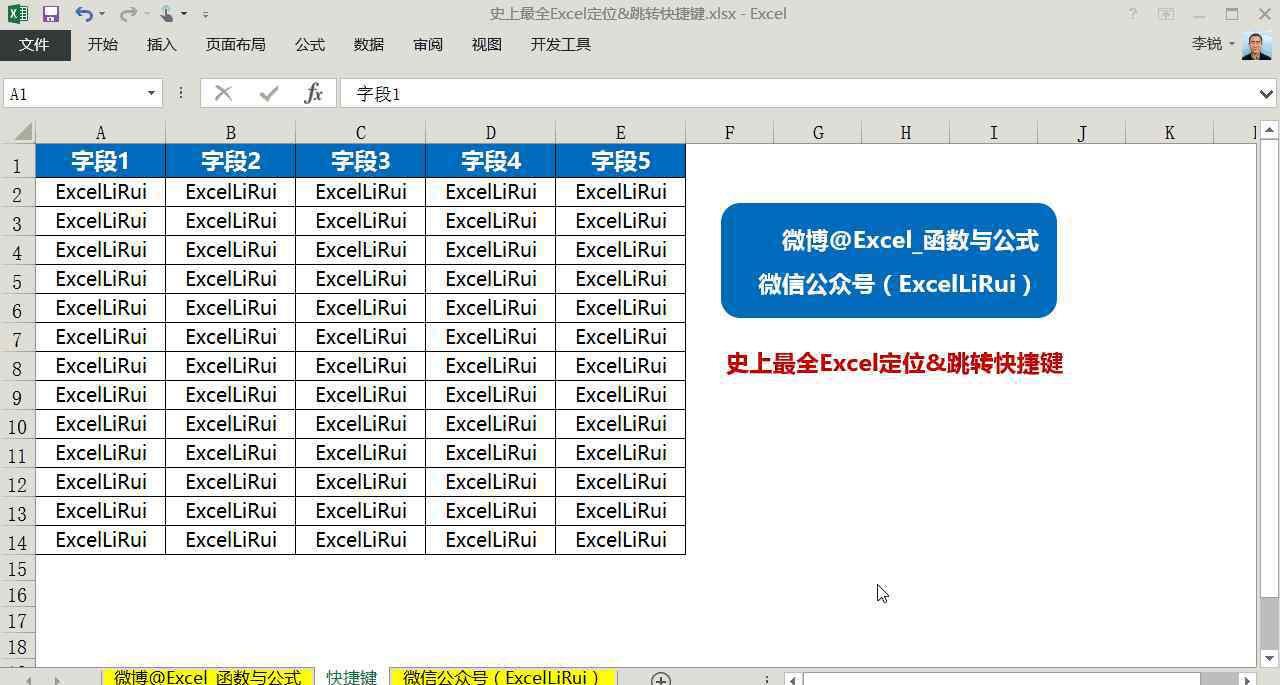Open the 开始 Home ribbon tab
Screen dimensions: 1280x685
coord(102,45)
